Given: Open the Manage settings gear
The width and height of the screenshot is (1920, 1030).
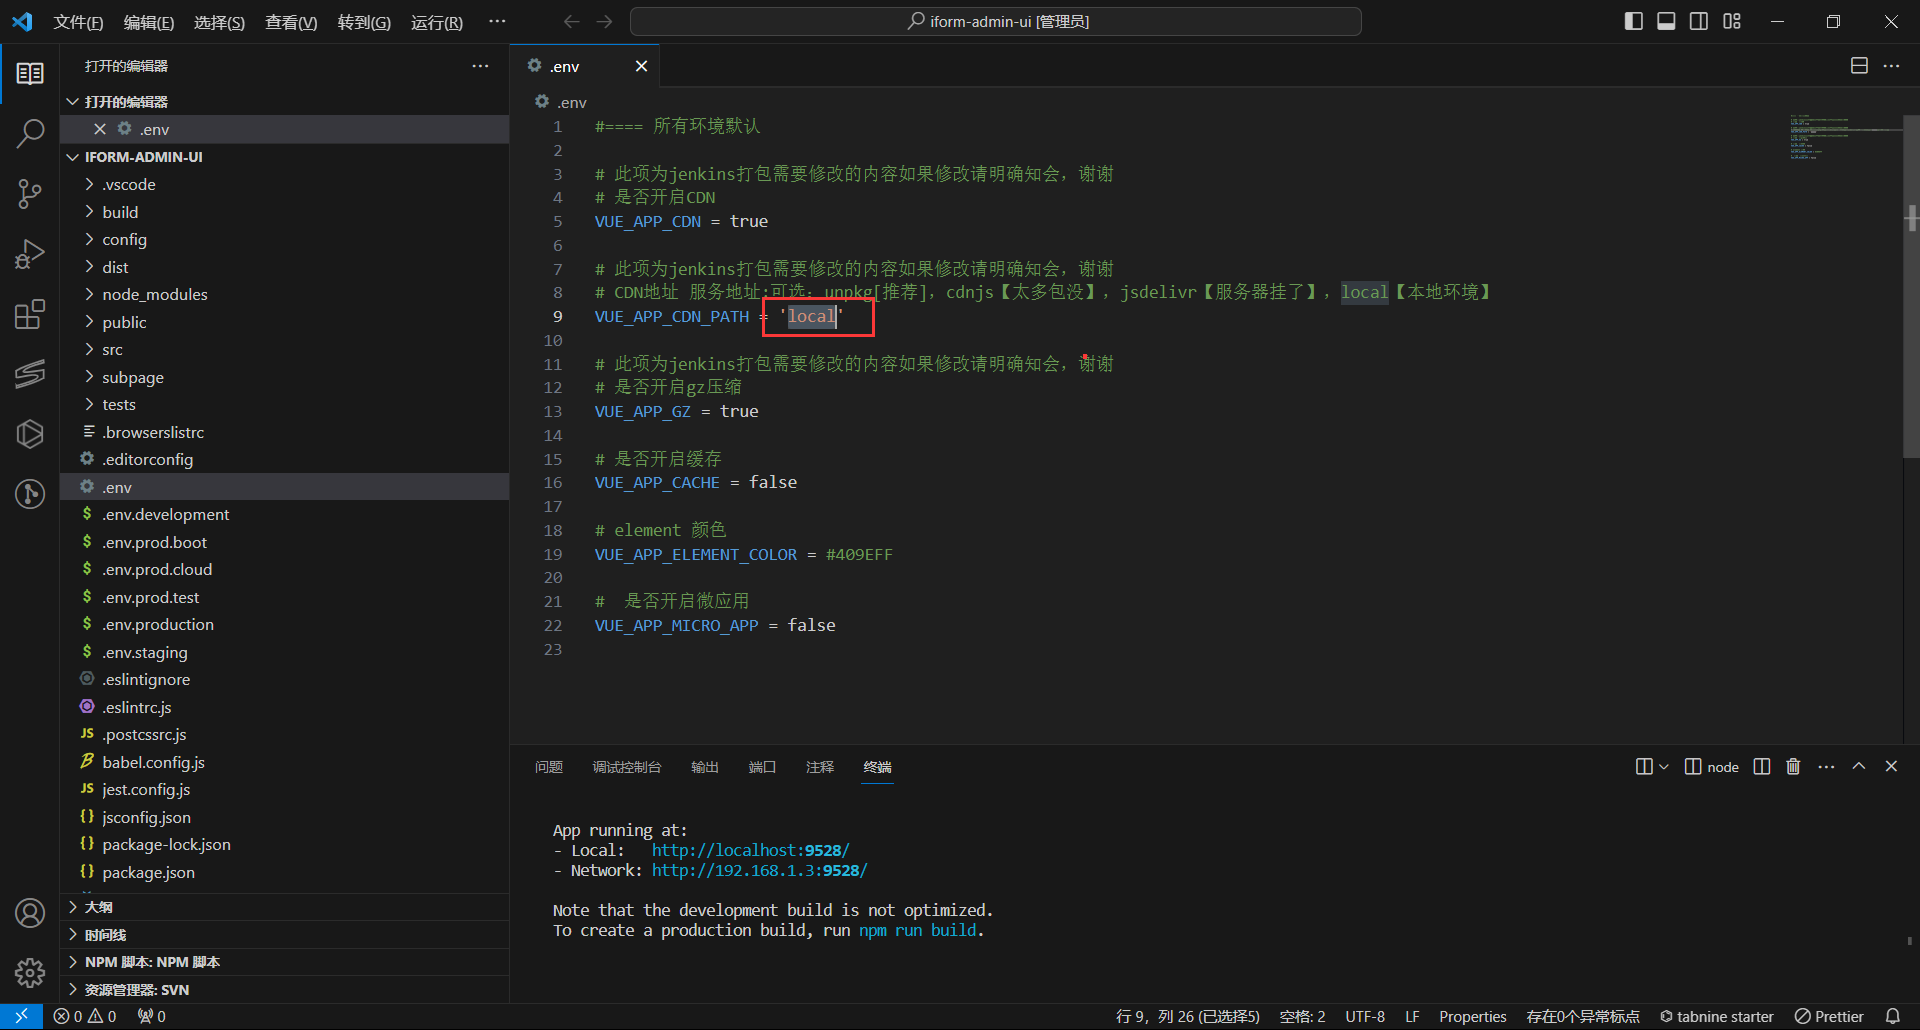Looking at the screenshot, I should [30, 972].
